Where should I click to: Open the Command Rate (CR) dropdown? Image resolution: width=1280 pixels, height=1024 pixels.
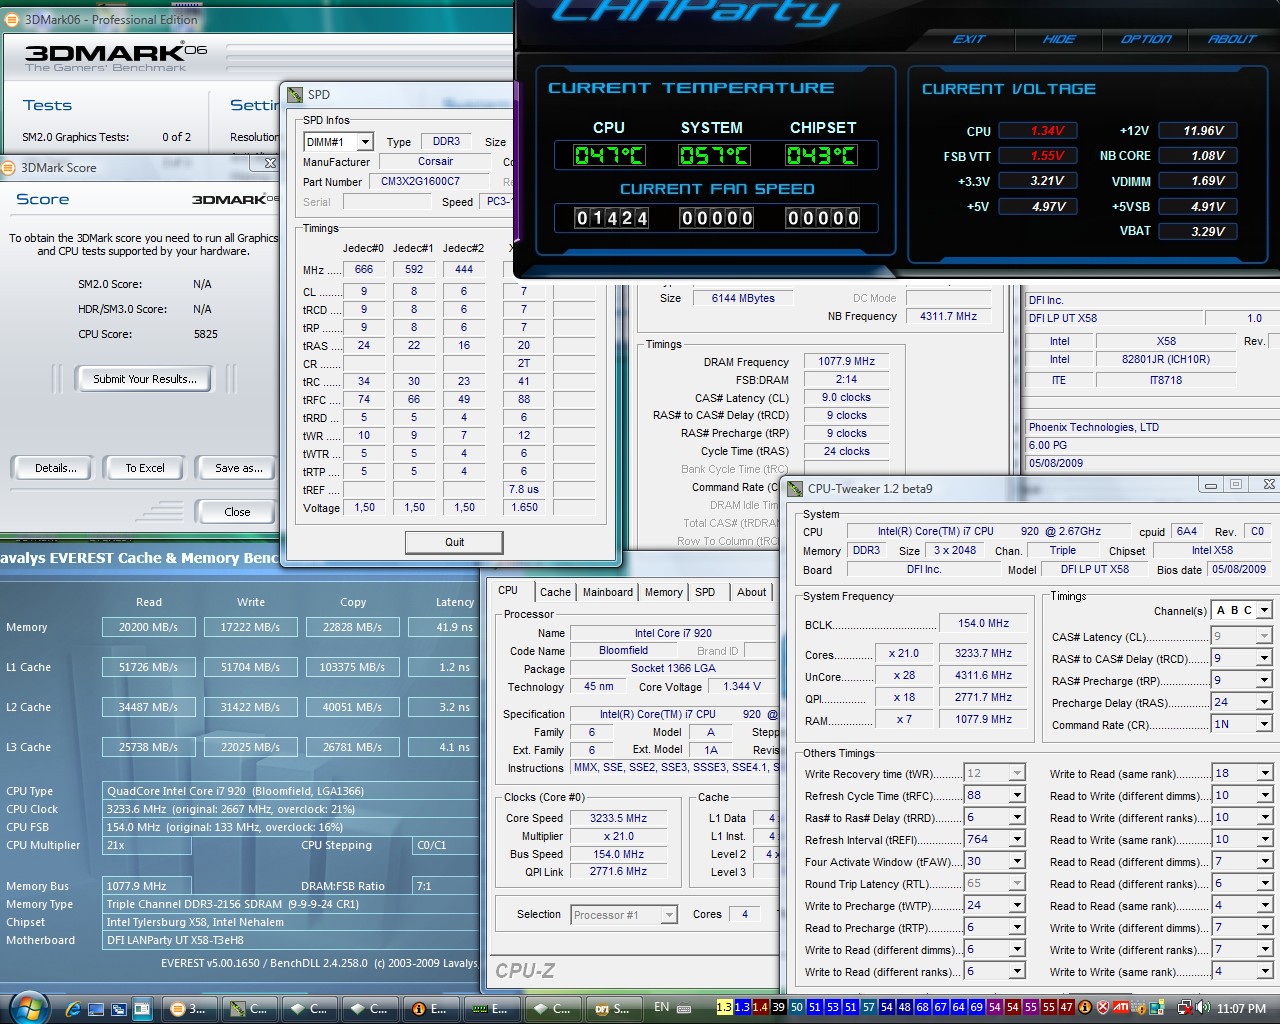(x=1264, y=724)
